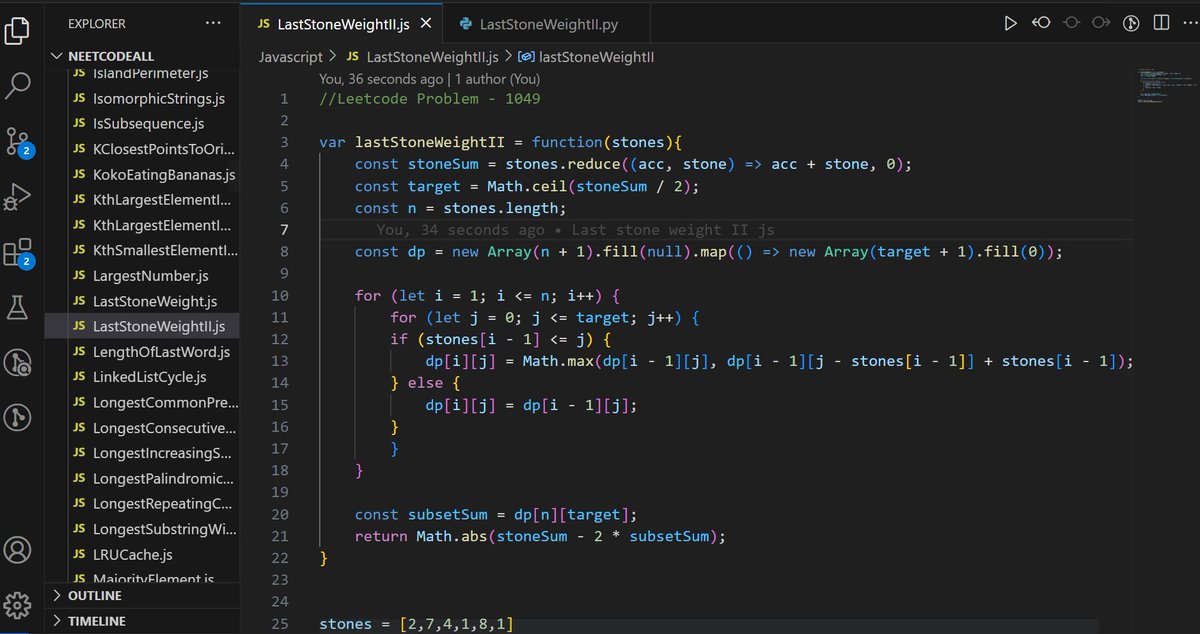Select LastStoneWeightII.js in the file tree
The width and height of the screenshot is (1200, 634).
(x=159, y=327)
